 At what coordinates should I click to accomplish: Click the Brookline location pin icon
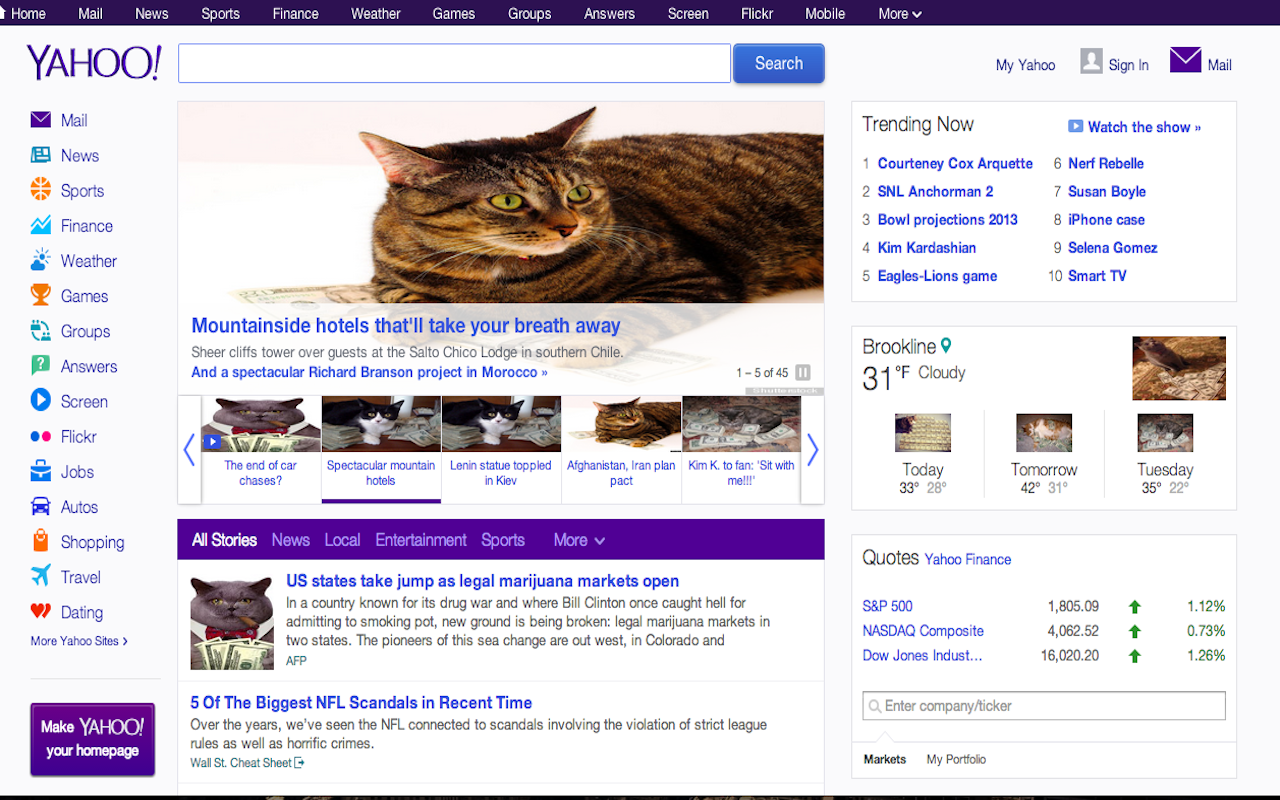946,346
